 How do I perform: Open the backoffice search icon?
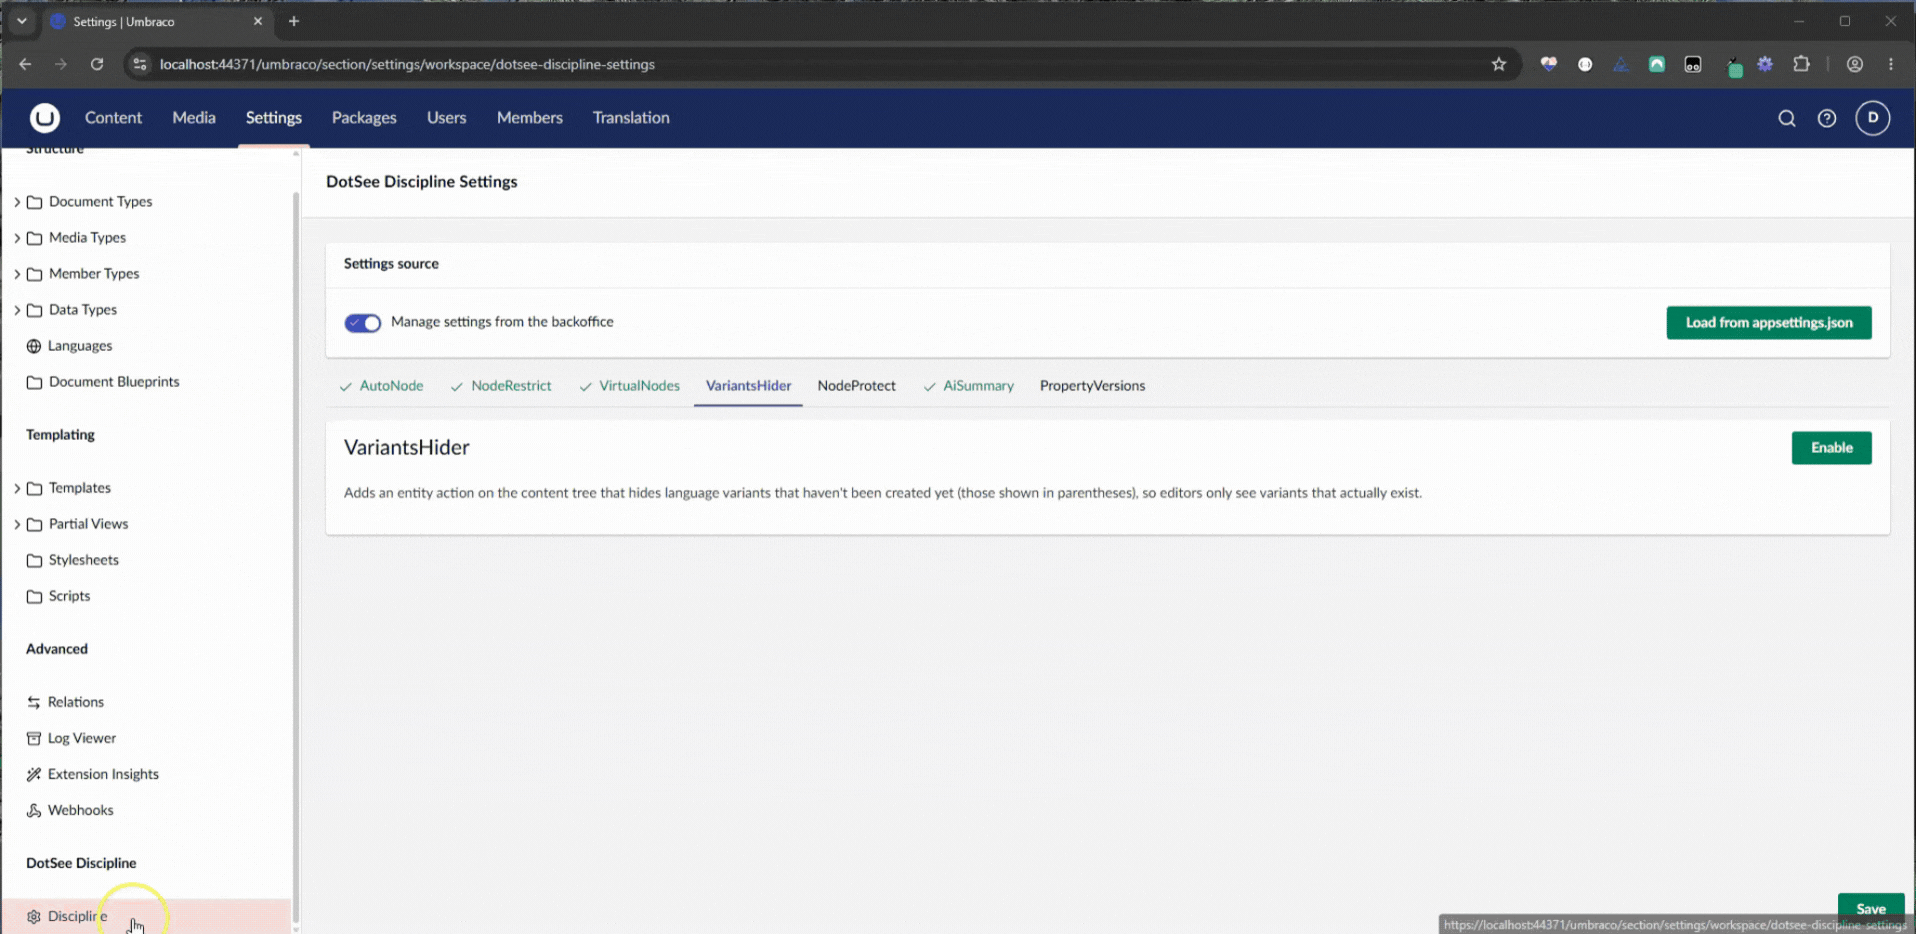[1786, 118]
